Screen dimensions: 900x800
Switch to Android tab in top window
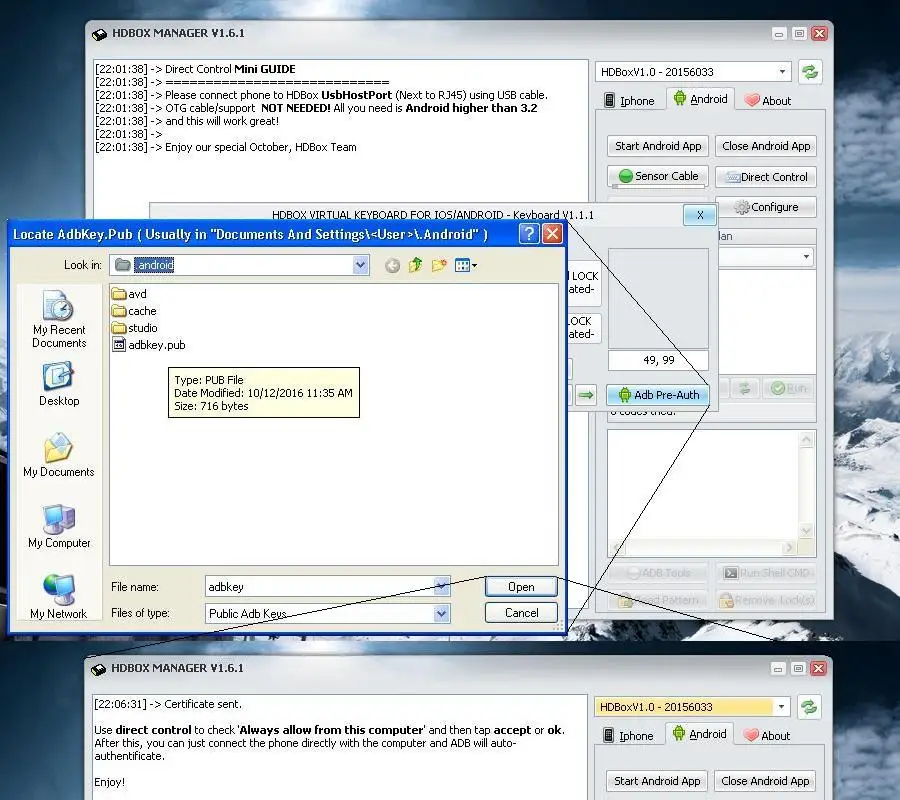(700, 99)
